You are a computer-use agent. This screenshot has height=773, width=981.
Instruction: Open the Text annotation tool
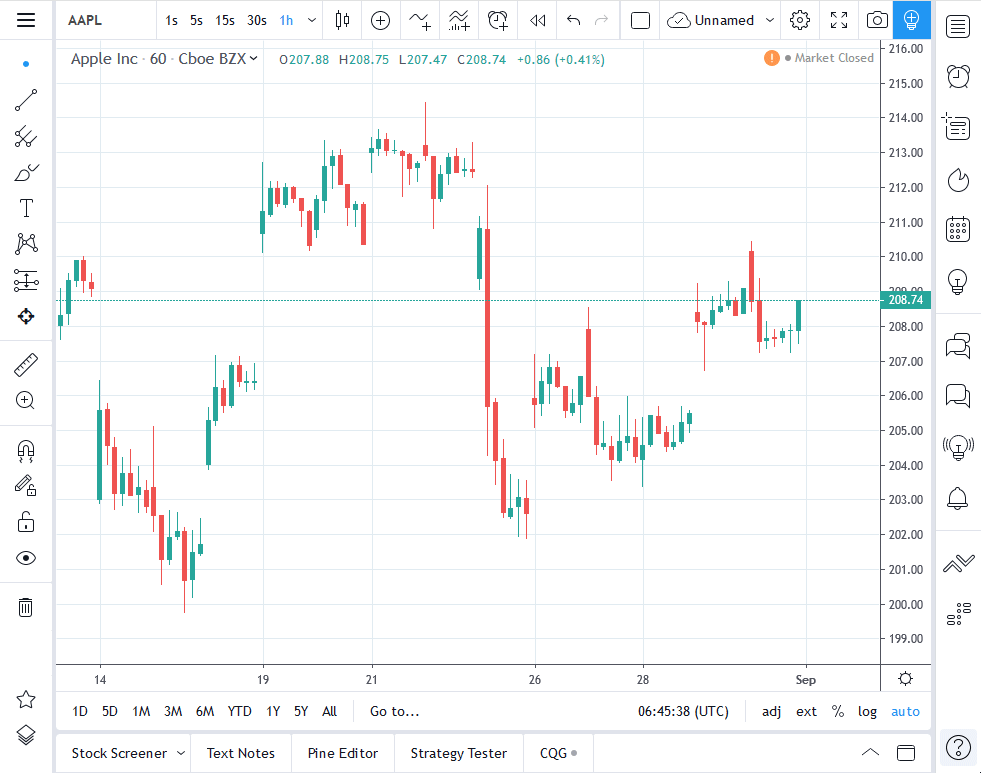[x=25, y=208]
